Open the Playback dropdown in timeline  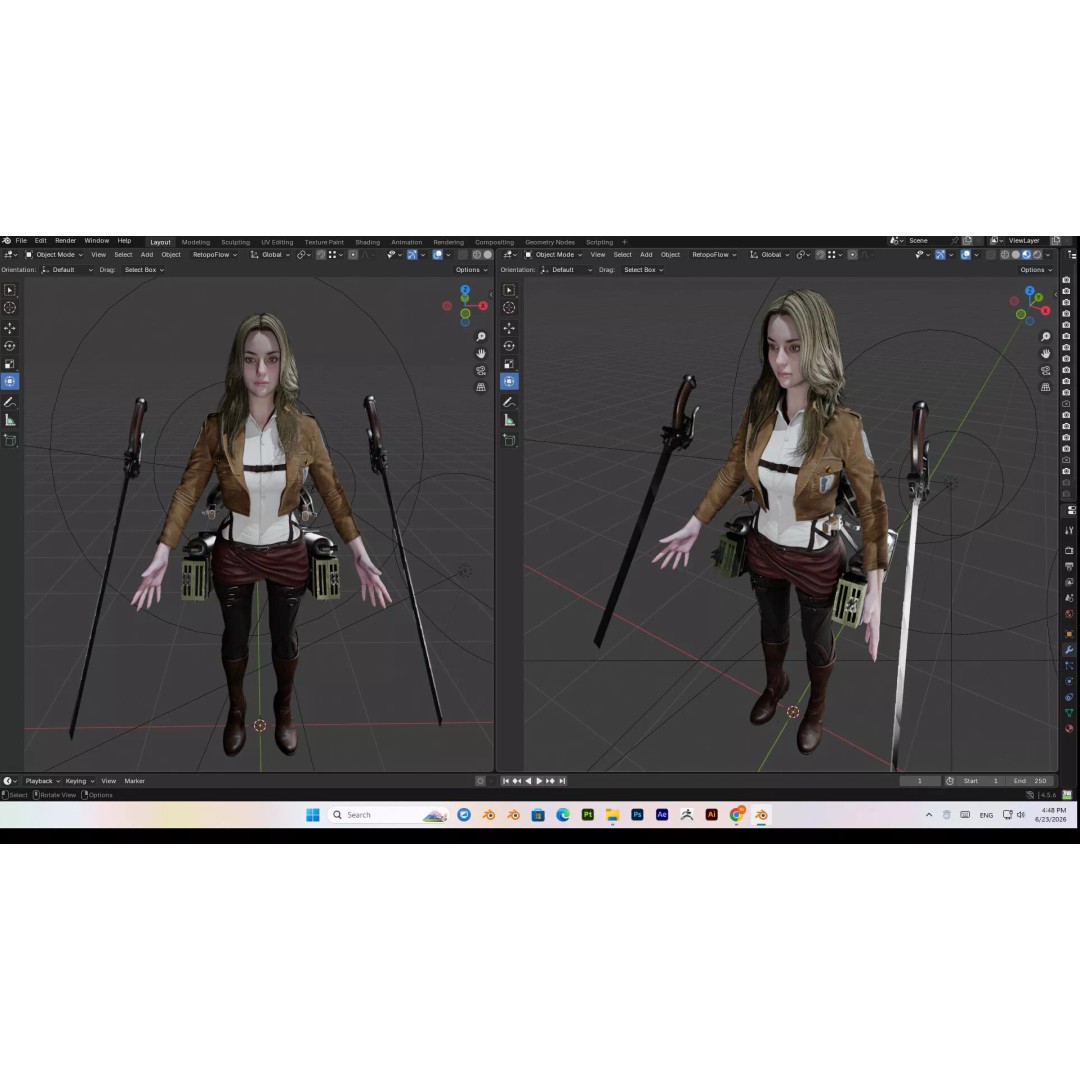(43, 781)
